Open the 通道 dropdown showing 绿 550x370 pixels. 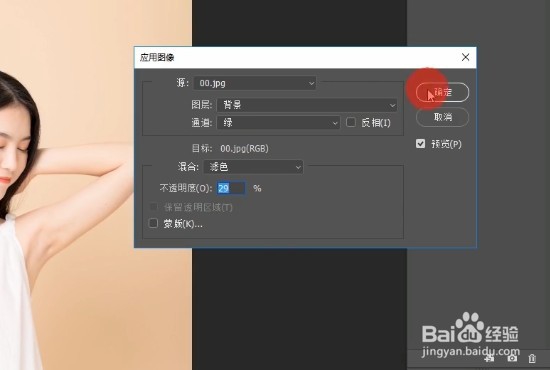tap(279, 123)
